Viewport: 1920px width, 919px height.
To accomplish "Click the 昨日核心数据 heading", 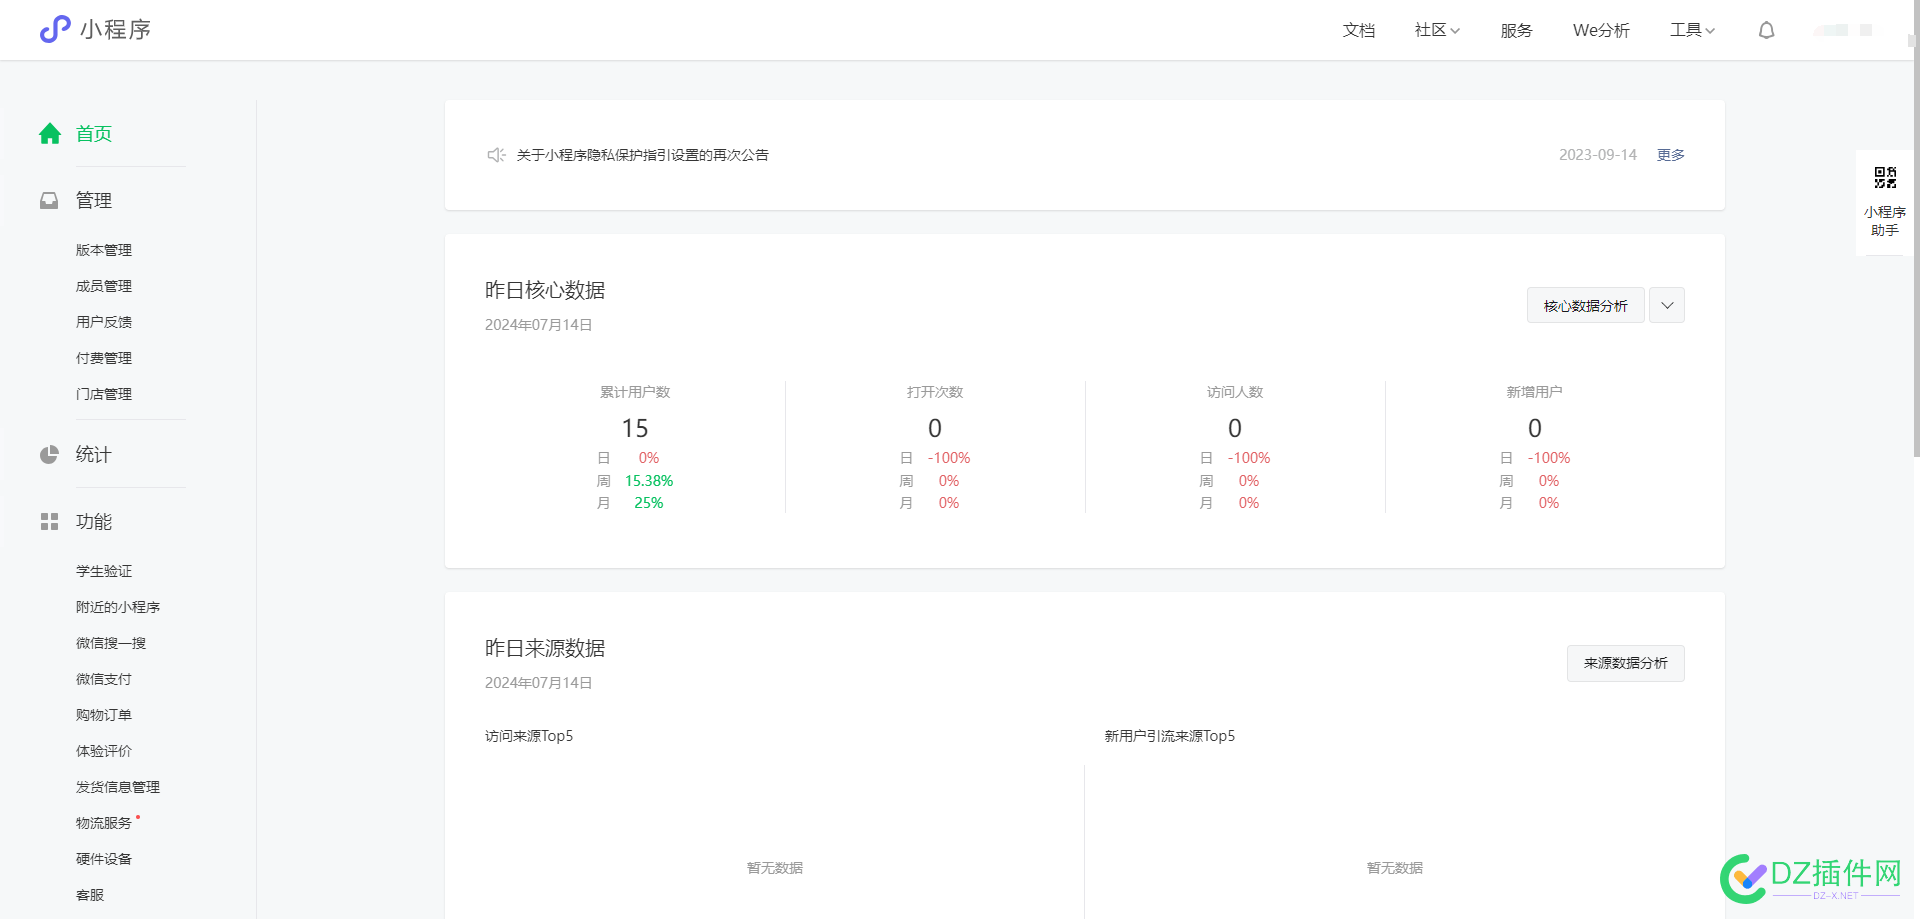I will pos(545,290).
